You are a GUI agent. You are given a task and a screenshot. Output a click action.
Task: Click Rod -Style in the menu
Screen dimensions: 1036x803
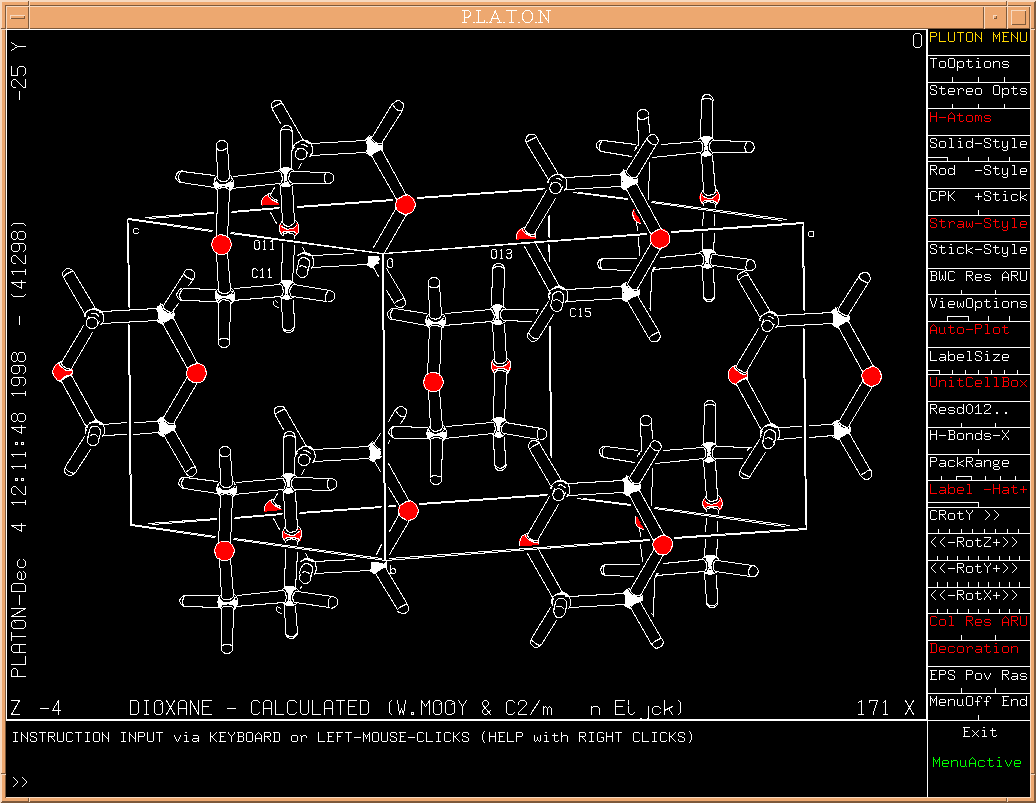[x=977, y=171]
